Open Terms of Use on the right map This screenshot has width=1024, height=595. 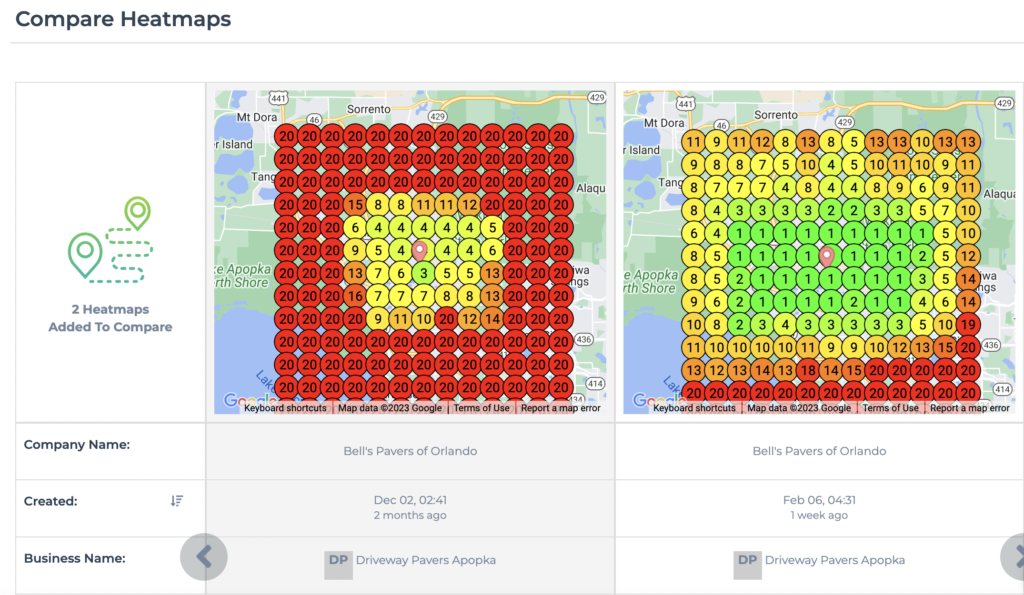pos(890,408)
